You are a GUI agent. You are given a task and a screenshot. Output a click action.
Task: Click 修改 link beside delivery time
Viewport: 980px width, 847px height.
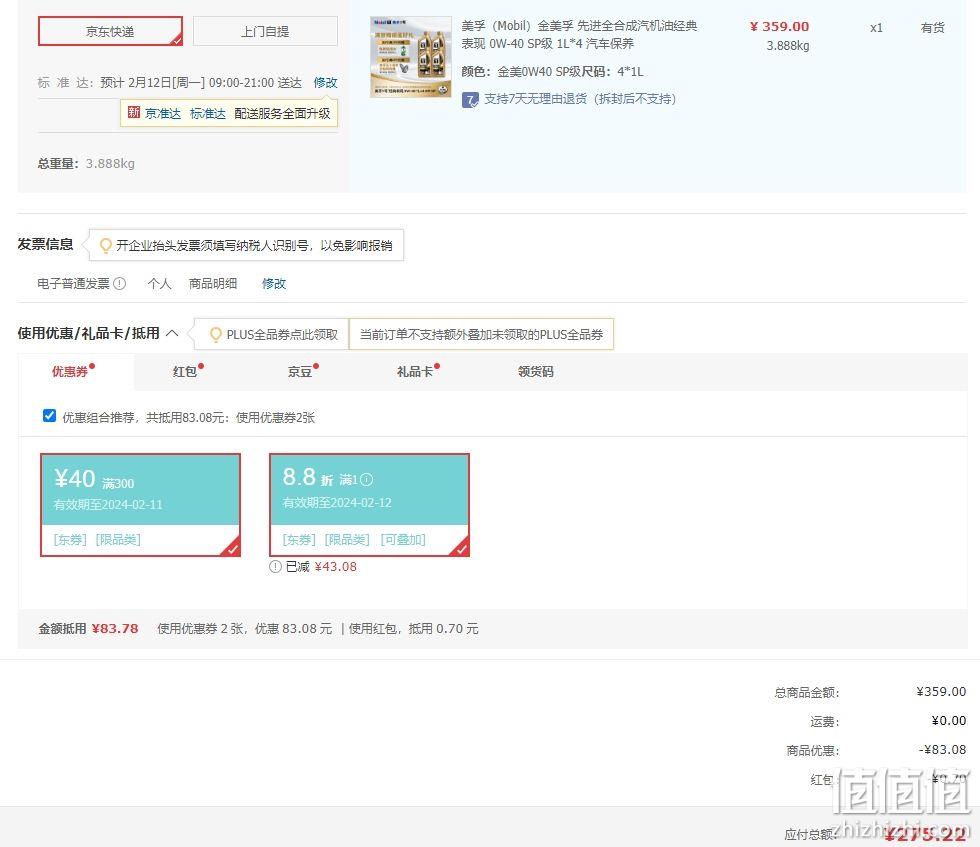coord(325,83)
